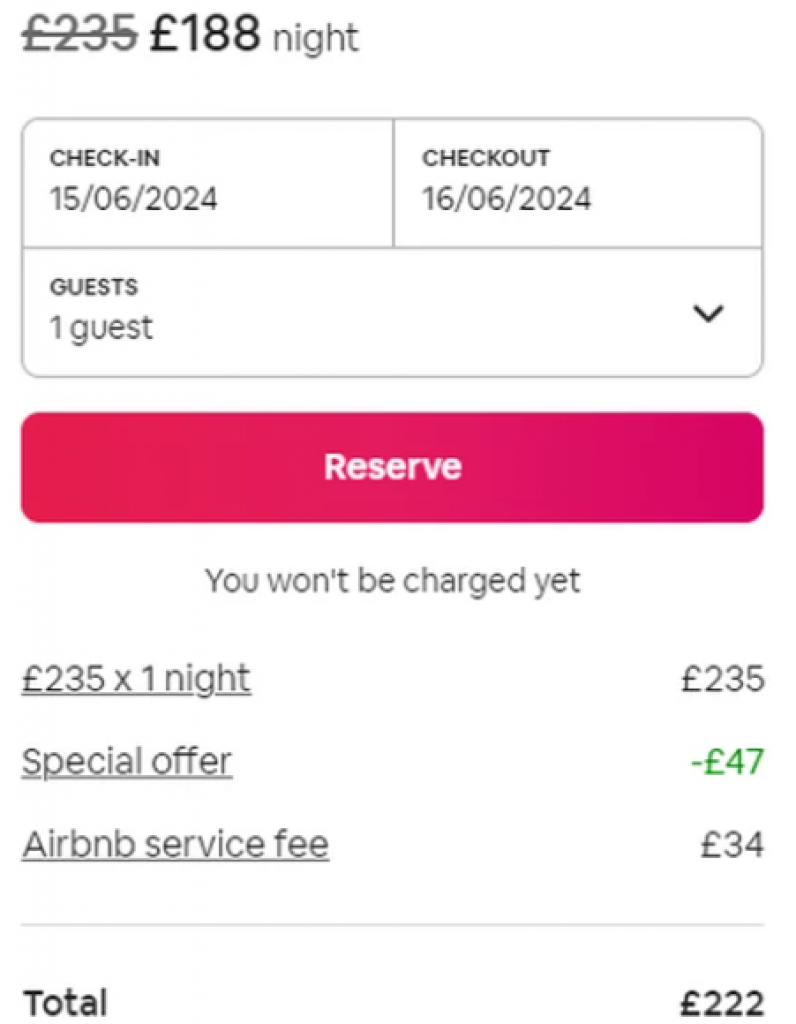Click the bold £222 total amount

coord(722,1003)
